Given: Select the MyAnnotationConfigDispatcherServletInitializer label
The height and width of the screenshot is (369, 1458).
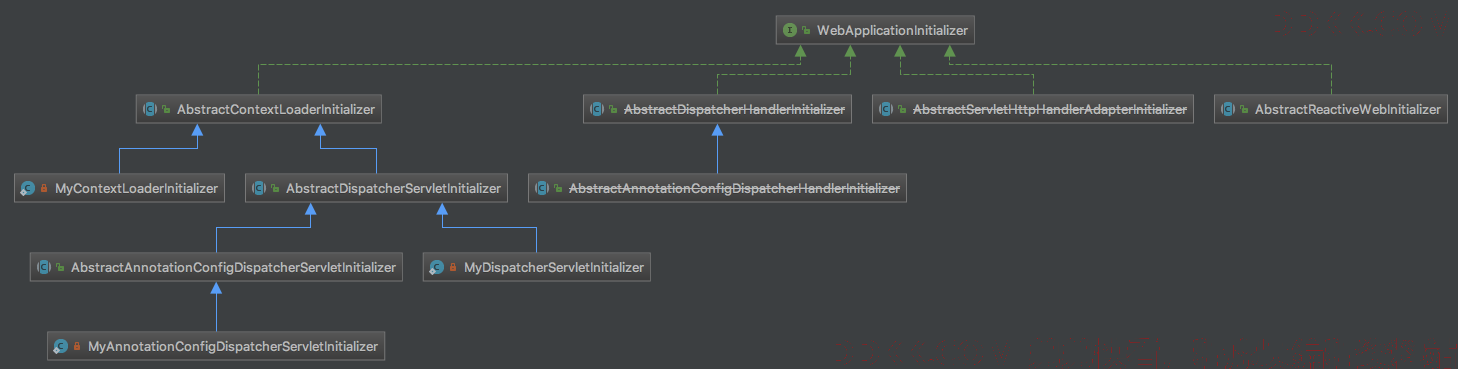Looking at the screenshot, I should tap(233, 347).
